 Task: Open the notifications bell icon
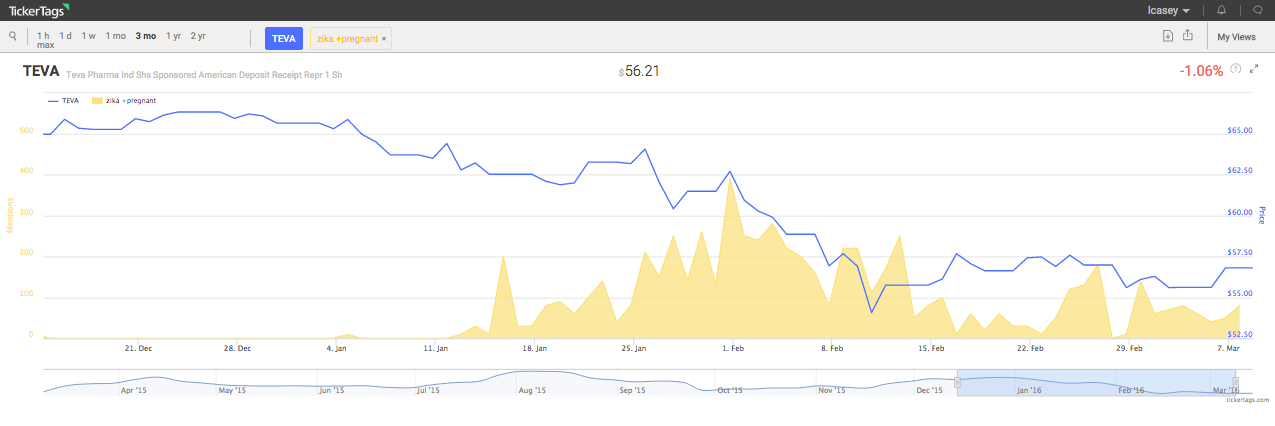[x=1221, y=10]
